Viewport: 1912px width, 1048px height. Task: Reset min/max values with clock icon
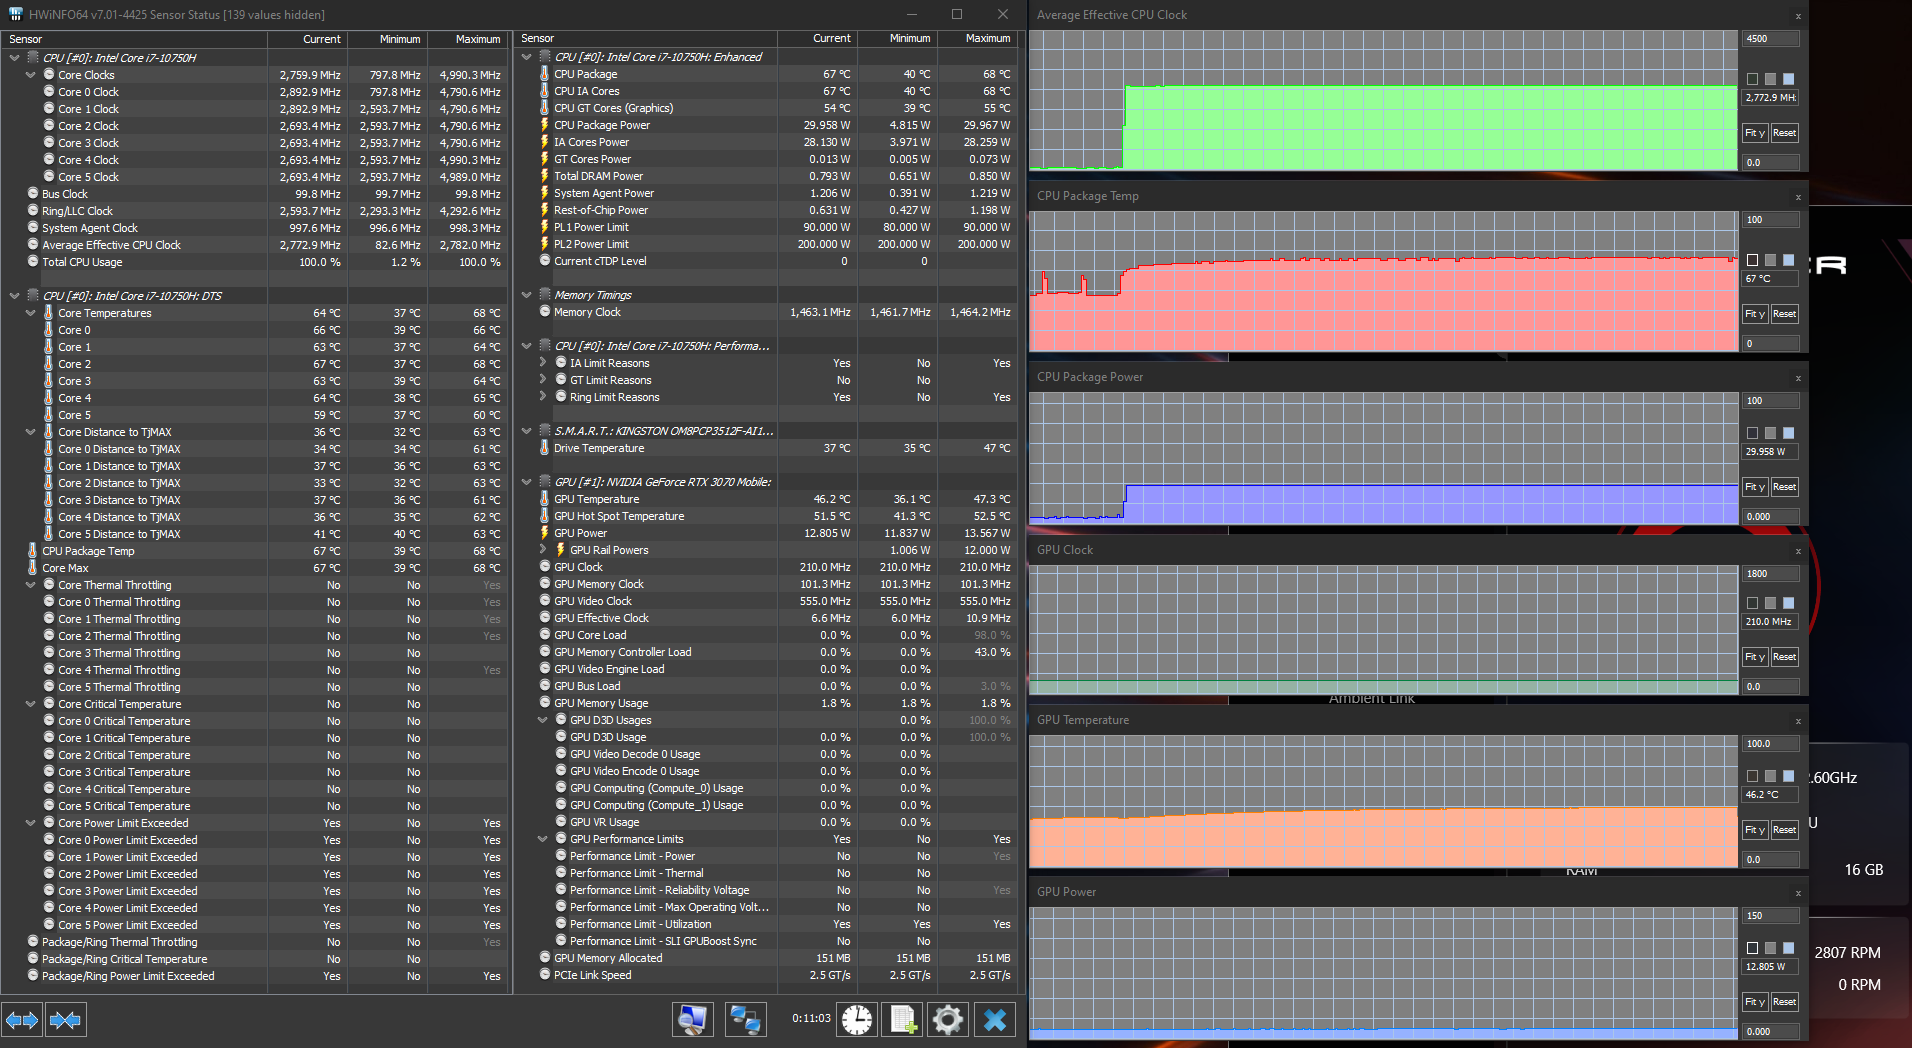(857, 1019)
